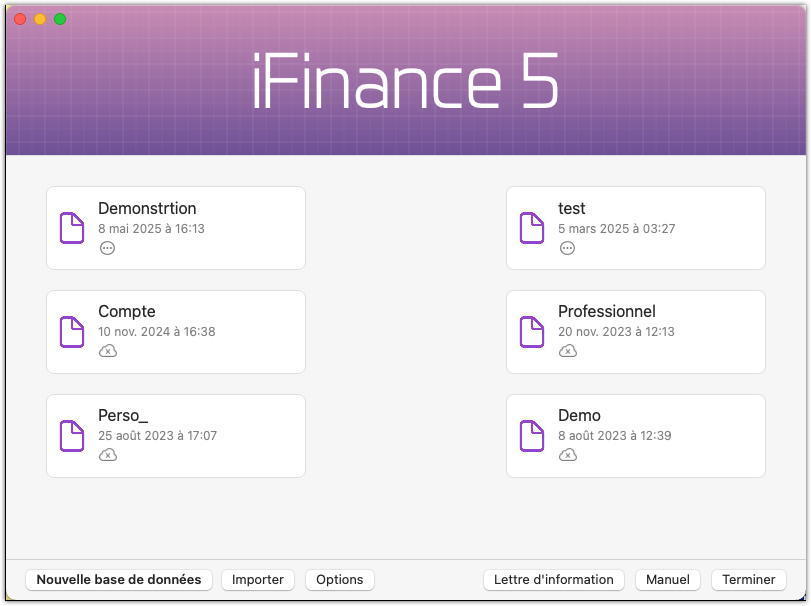The width and height of the screenshot is (811, 606).
Task: Click the Importer button
Action: (x=258, y=580)
